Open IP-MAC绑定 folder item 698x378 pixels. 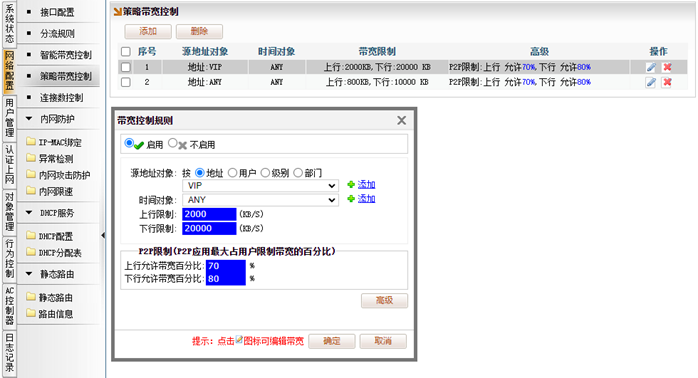[54, 142]
